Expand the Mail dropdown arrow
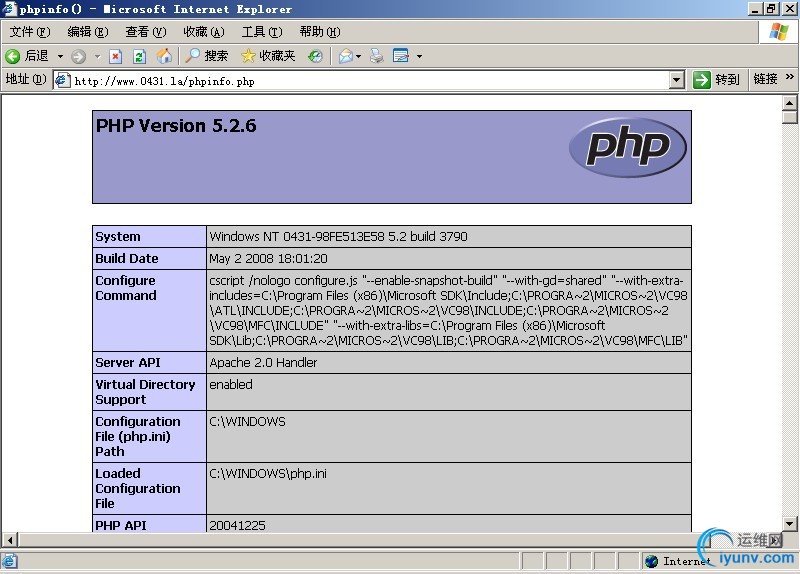The image size is (800, 574). 359,56
